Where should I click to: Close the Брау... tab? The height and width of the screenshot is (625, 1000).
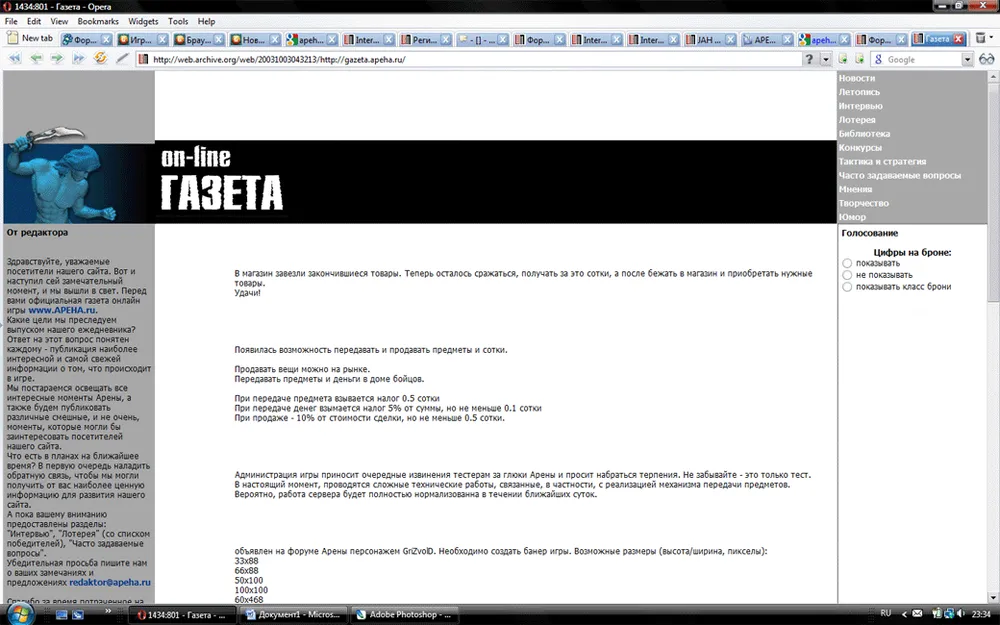(x=219, y=40)
